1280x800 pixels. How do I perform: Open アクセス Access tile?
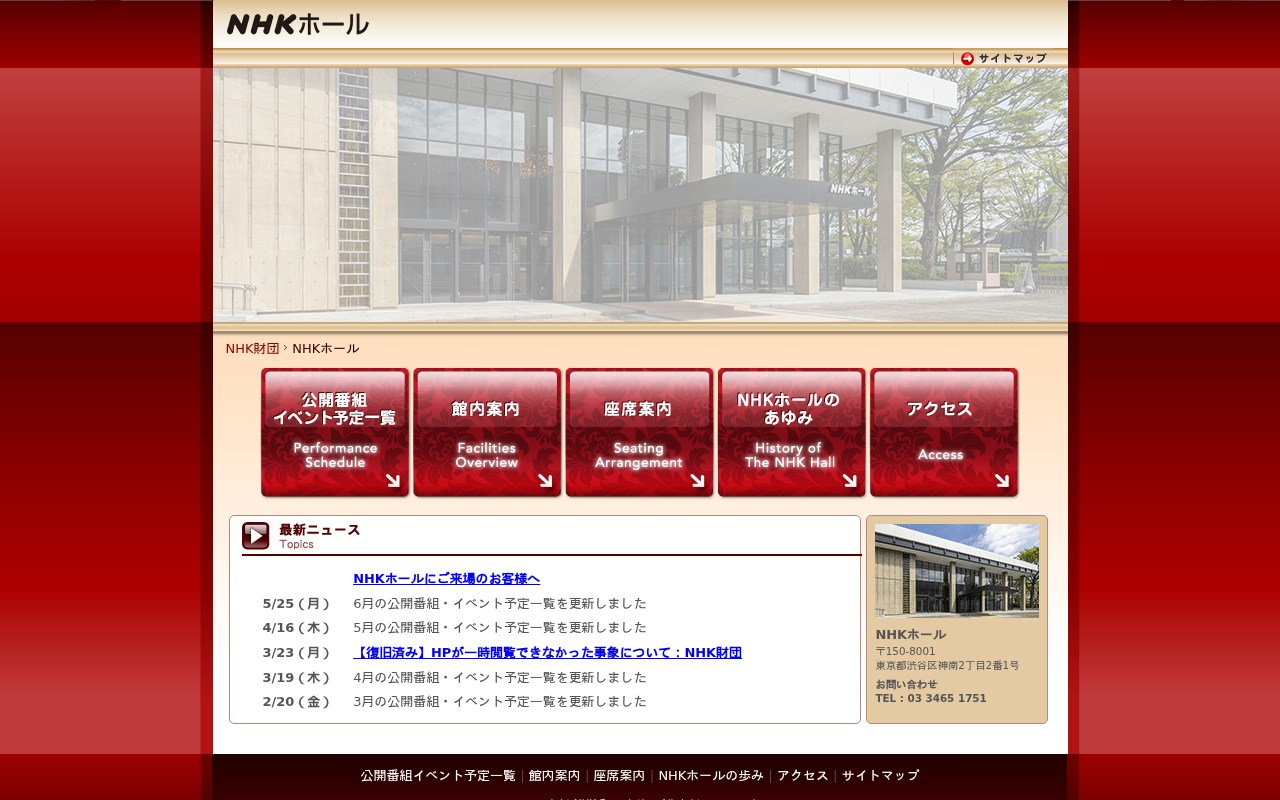(x=944, y=432)
